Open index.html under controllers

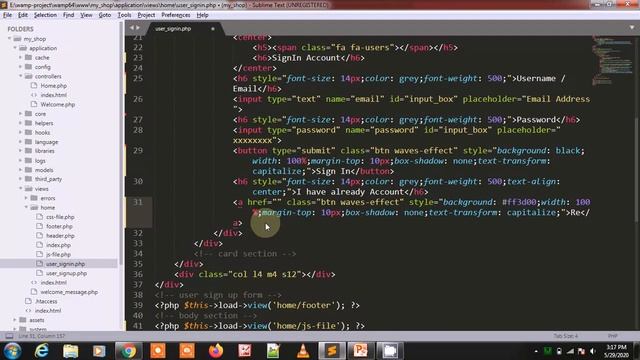tap(53, 95)
